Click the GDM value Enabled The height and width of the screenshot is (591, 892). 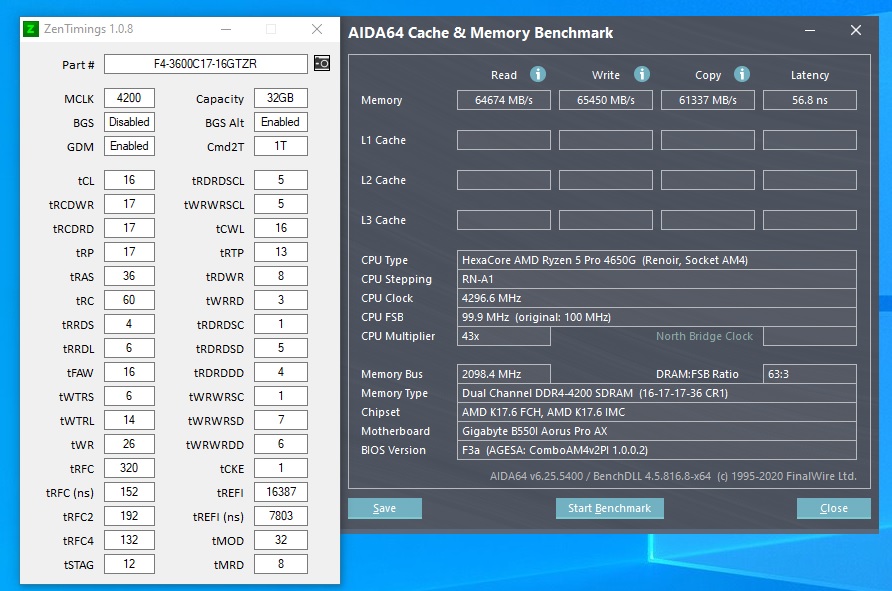coord(129,146)
